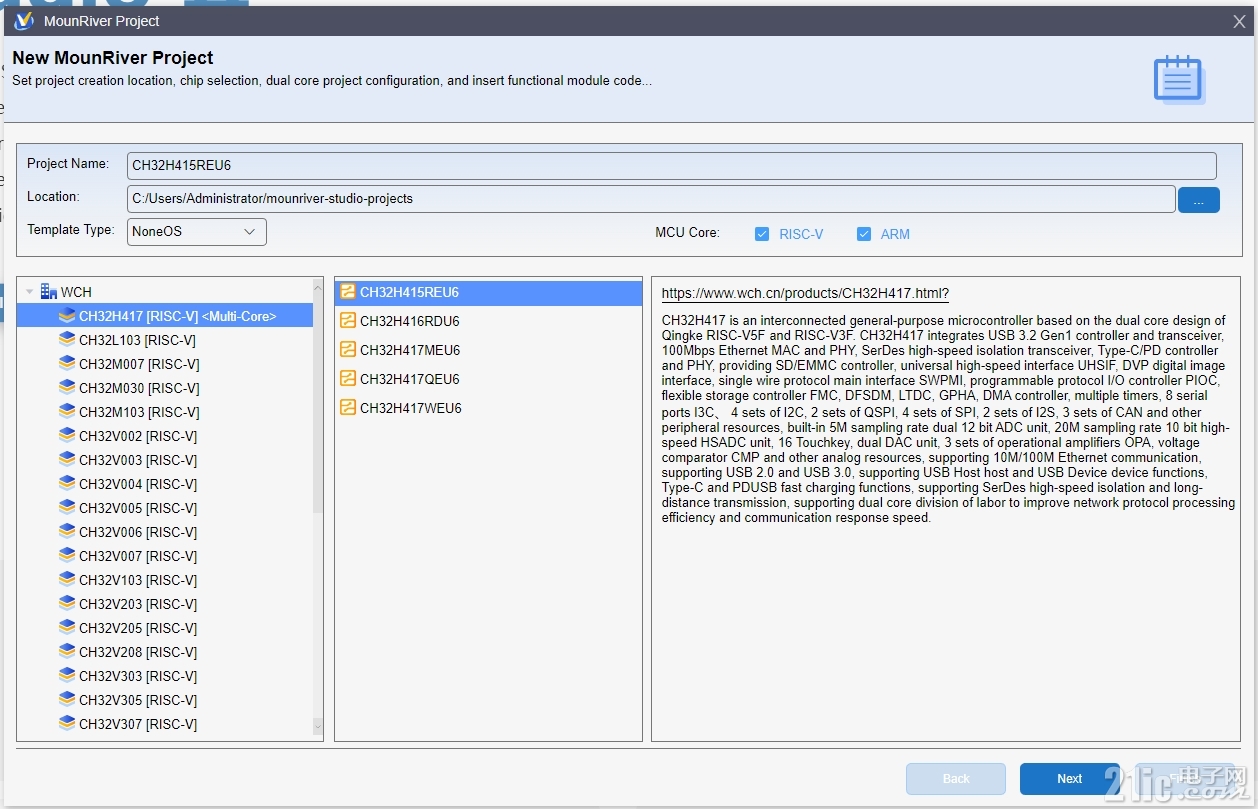This screenshot has width=1258, height=809.
Task: Click the CH32M103 chip stack icon
Action: point(67,412)
